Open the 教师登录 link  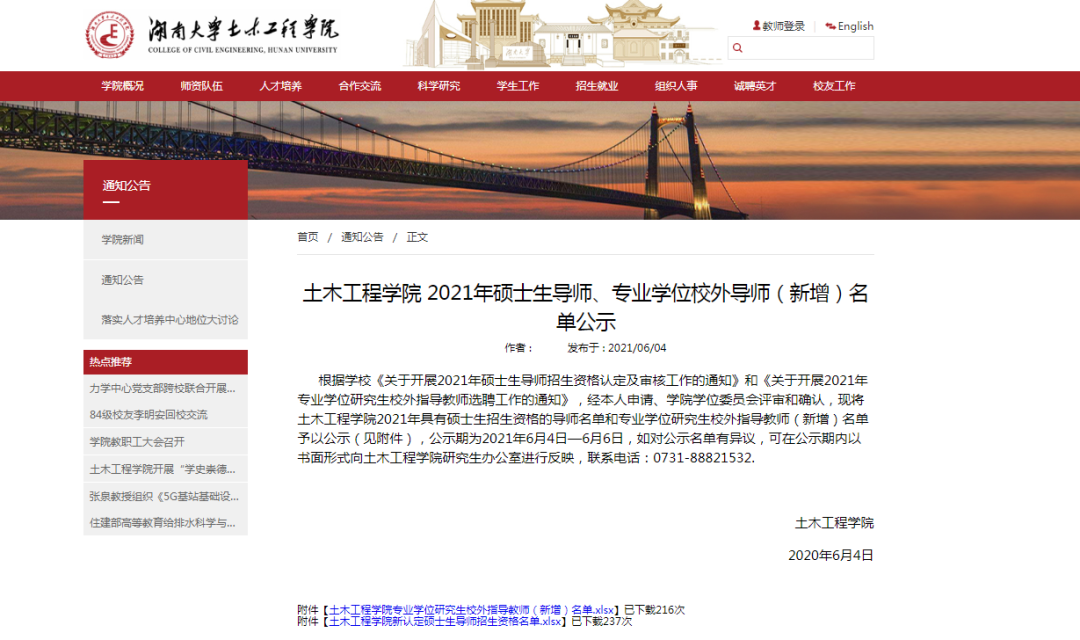(x=783, y=26)
